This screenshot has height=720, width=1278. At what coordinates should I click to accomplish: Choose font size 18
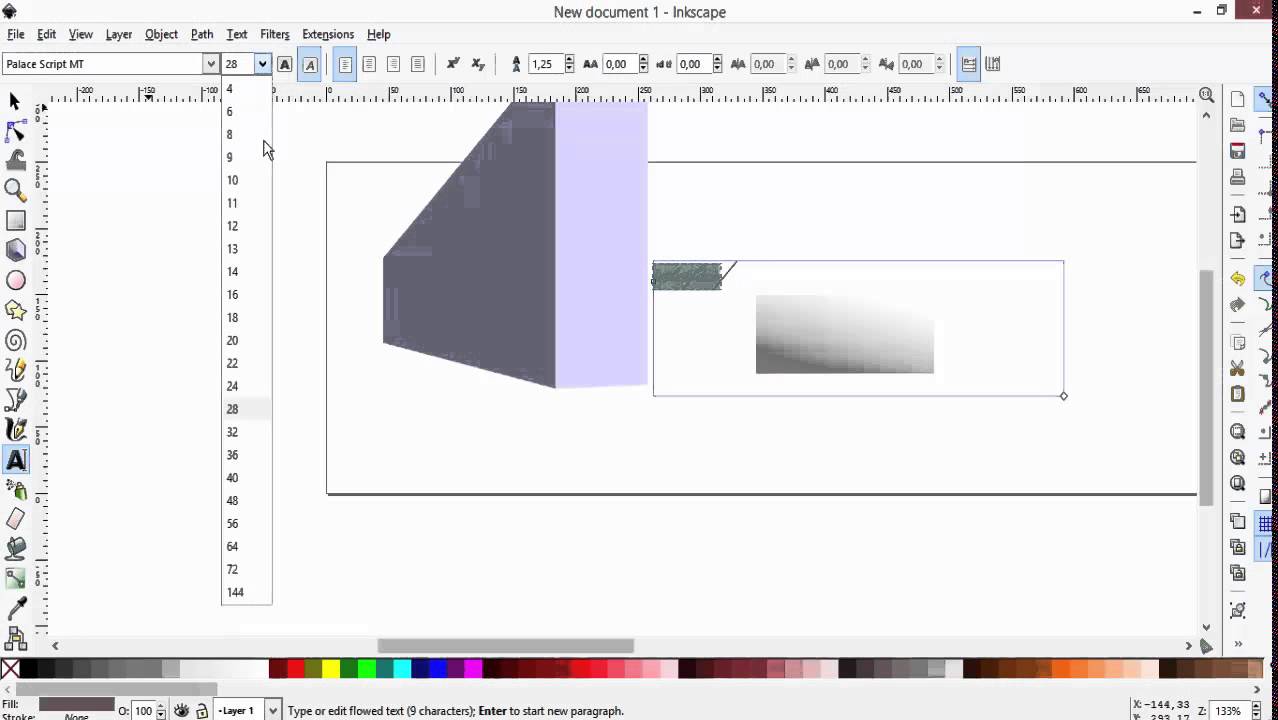[x=246, y=317]
